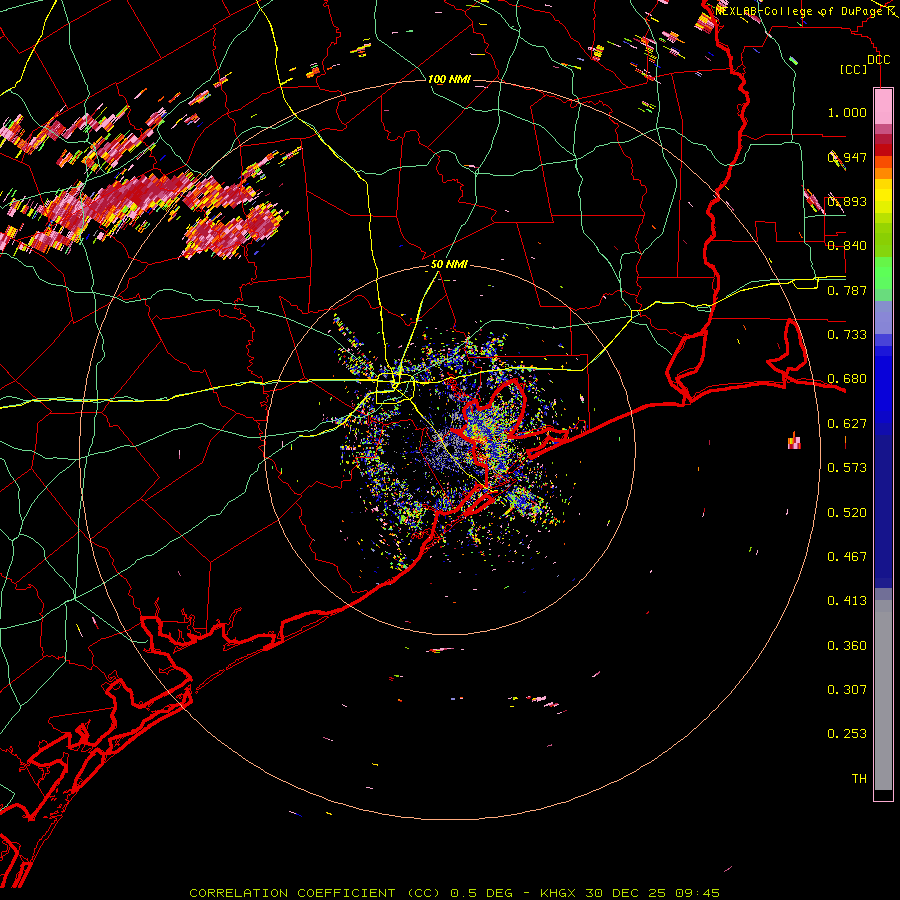Click the 0.840 scale value
Image resolution: width=900 pixels, height=900 pixels.
pyautogui.click(x=847, y=246)
